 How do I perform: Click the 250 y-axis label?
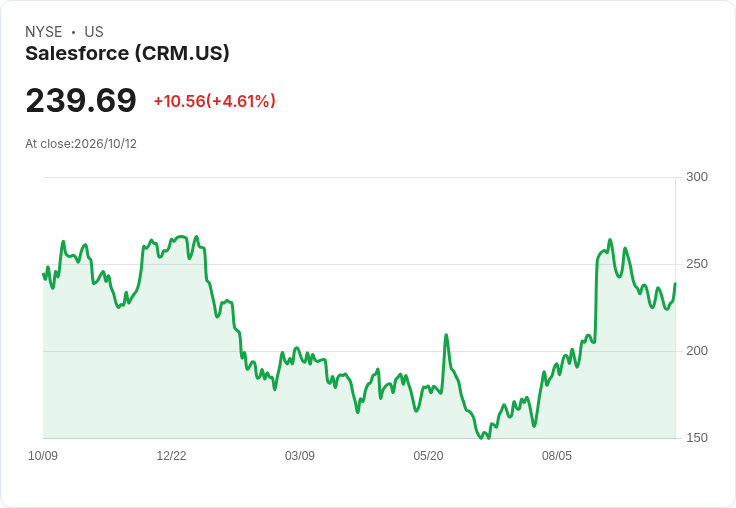tap(697, 264)
